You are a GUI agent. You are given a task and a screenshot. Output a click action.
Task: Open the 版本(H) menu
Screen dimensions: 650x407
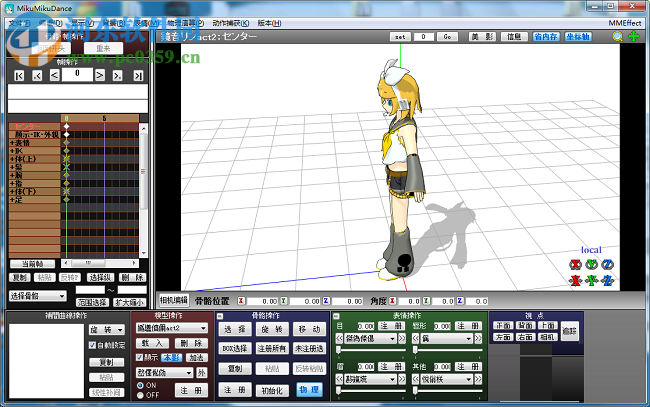pos(269,23)
